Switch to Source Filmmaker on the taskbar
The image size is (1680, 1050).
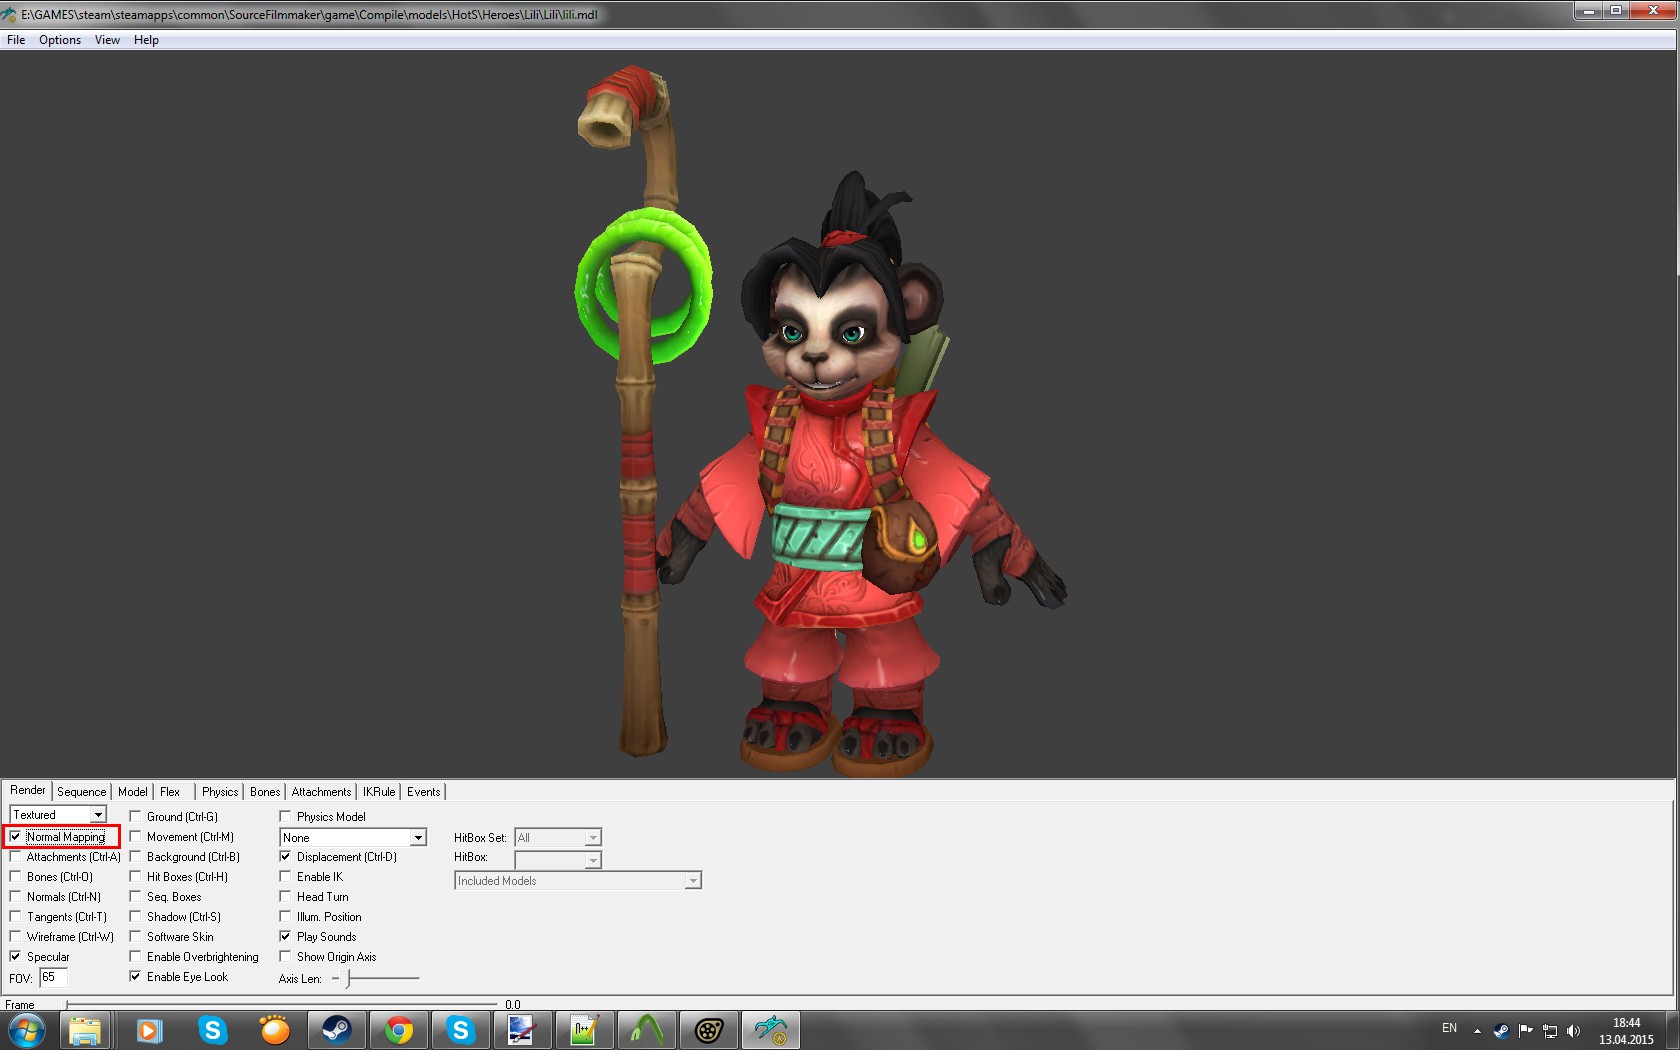click(708, 1030)
